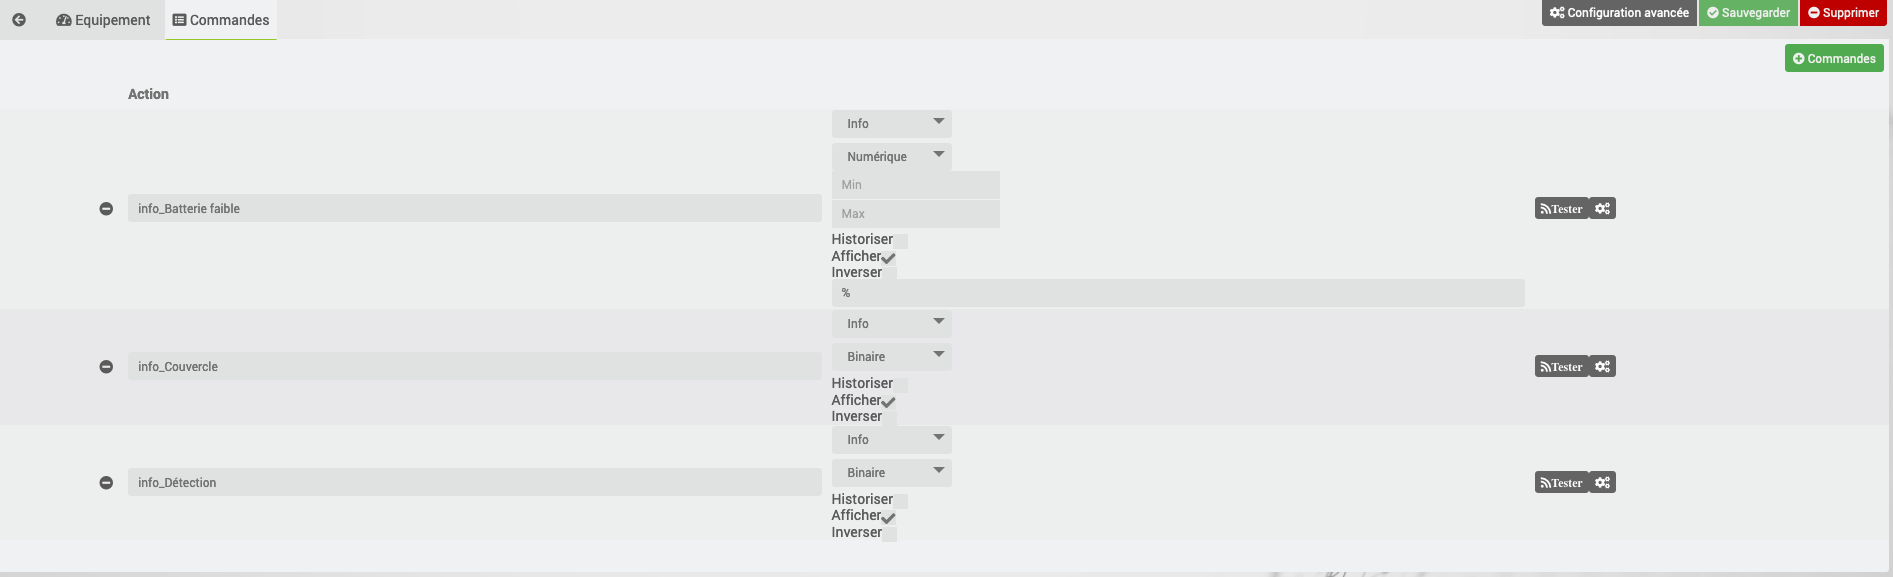Click the green Sauvegarder button
The height and width of the screenshot is (577, 1893).
coord(1748,13)
